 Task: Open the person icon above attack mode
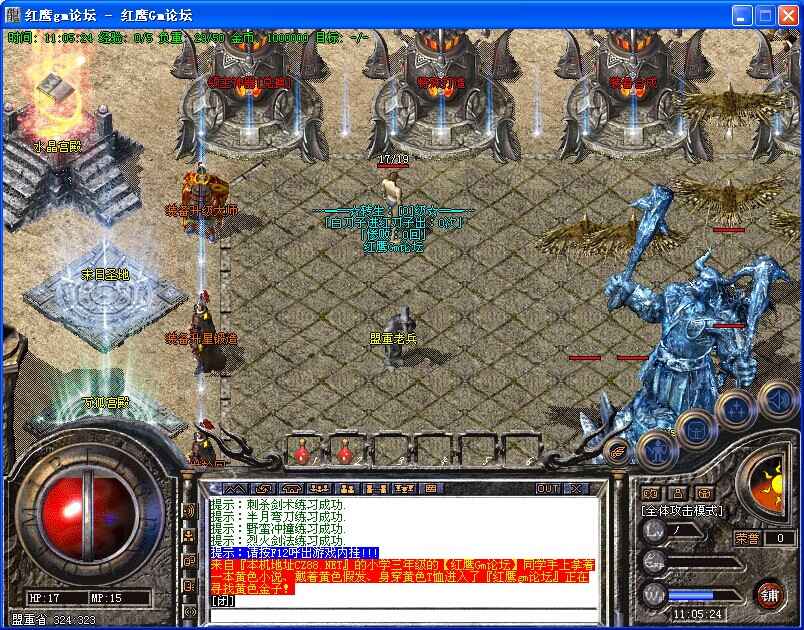677,493
